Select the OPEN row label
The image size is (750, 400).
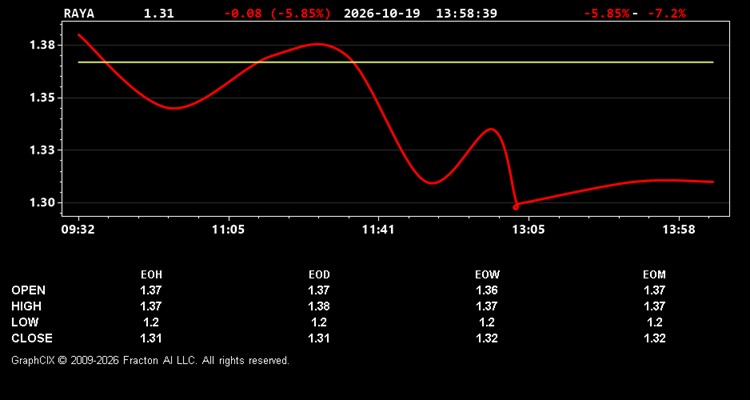29,290
